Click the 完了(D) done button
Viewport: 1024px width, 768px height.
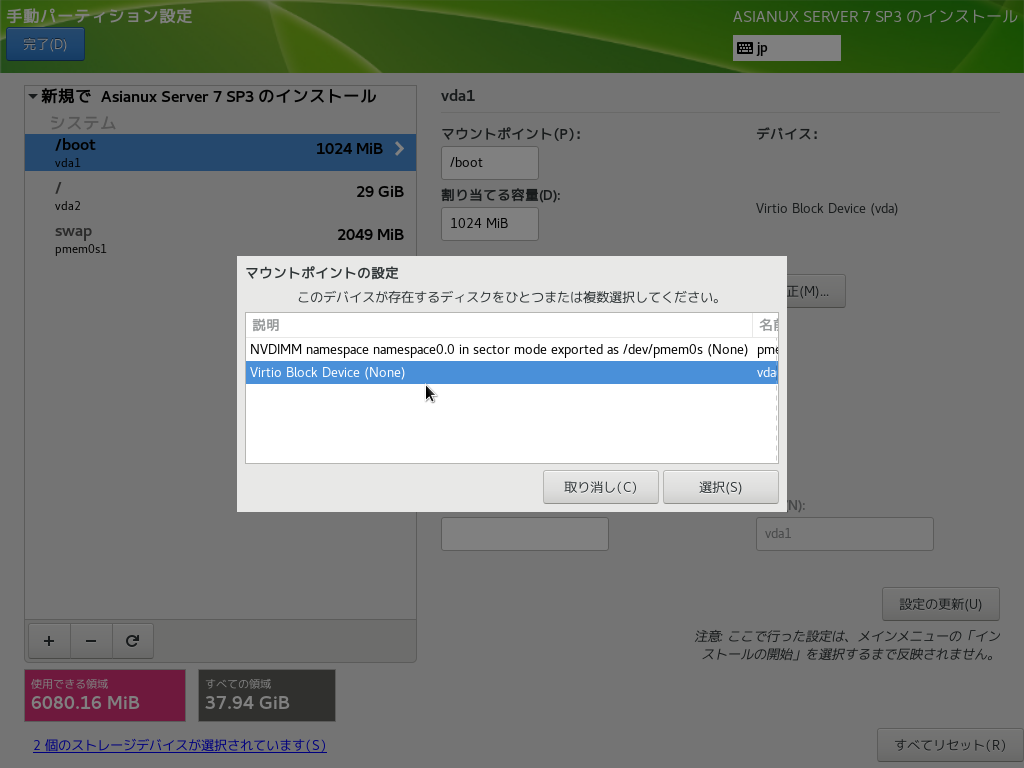click(x=45, y=44)
